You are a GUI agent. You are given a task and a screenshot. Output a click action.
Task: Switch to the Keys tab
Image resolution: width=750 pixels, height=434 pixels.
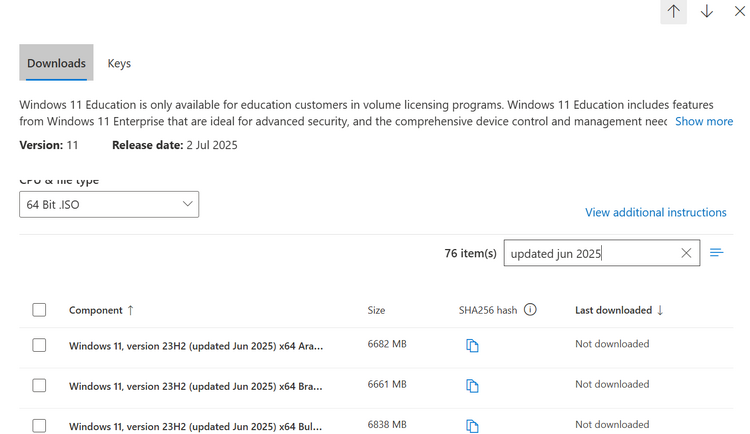[x=119, y=63]
